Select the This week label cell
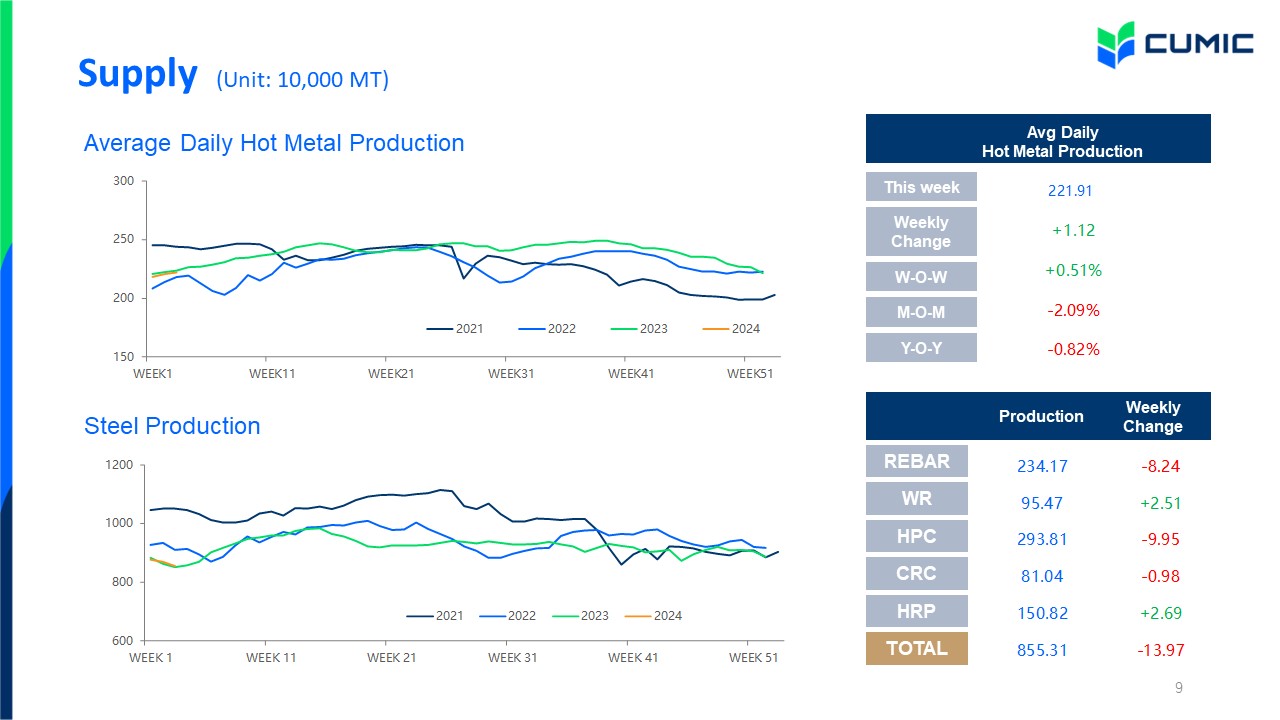Image resolution: width=1280 pixels, height=720 pixels. (x=921, y=187)
